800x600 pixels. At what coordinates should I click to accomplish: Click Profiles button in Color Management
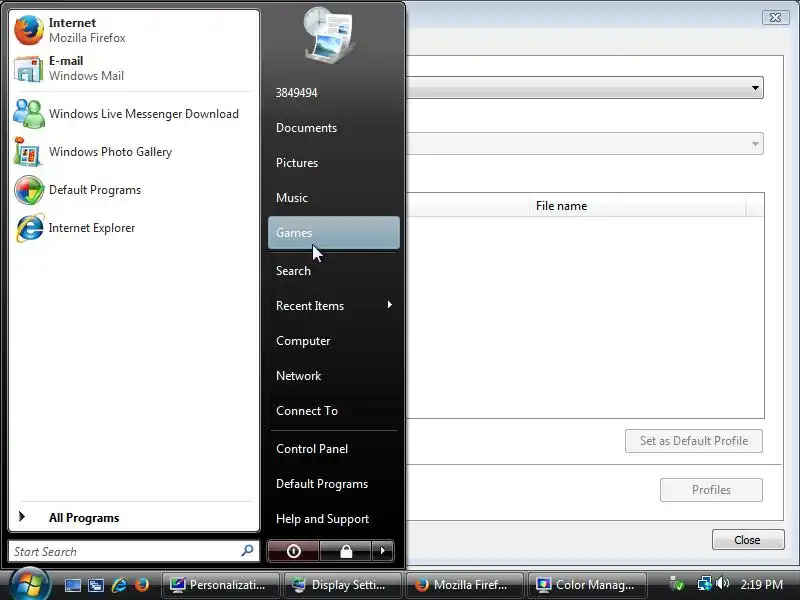coord(711,490)
